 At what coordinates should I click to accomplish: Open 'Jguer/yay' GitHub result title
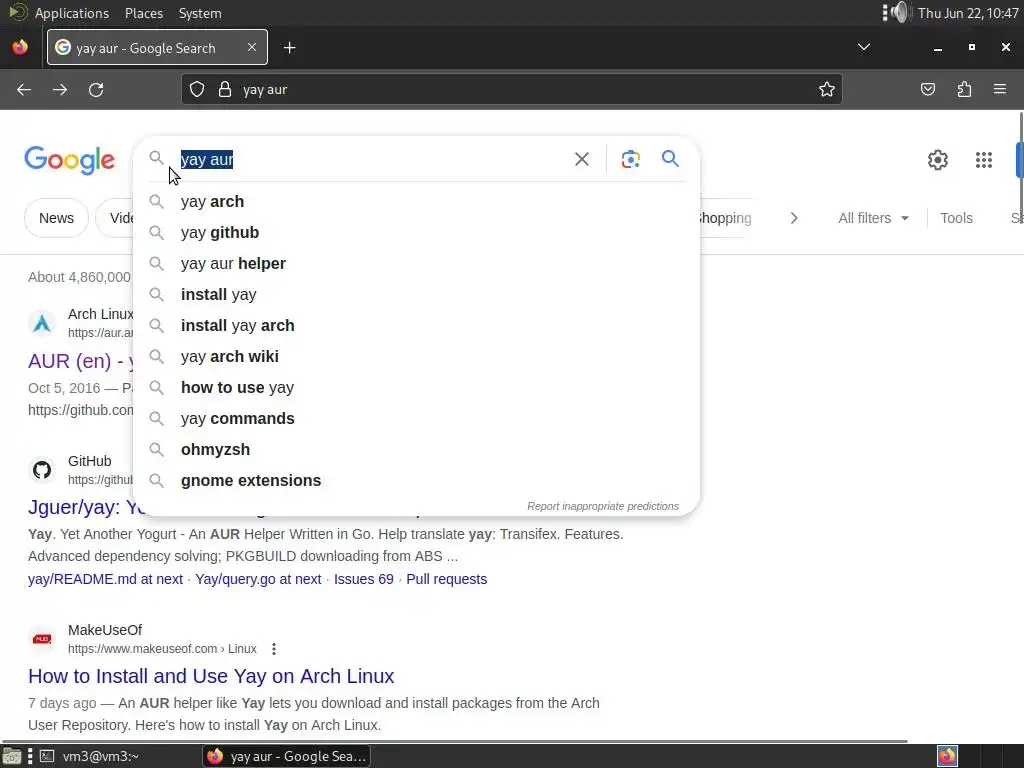point(80,507)
